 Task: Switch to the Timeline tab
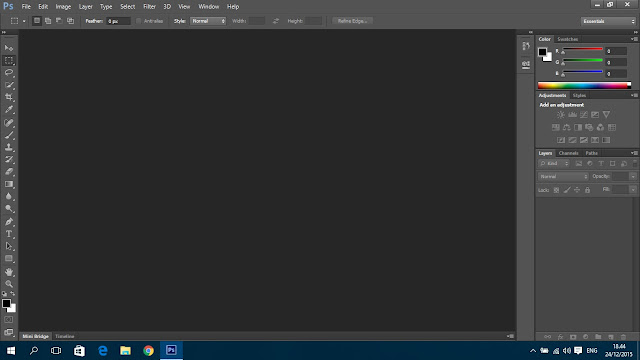click(x=64, y=336)
